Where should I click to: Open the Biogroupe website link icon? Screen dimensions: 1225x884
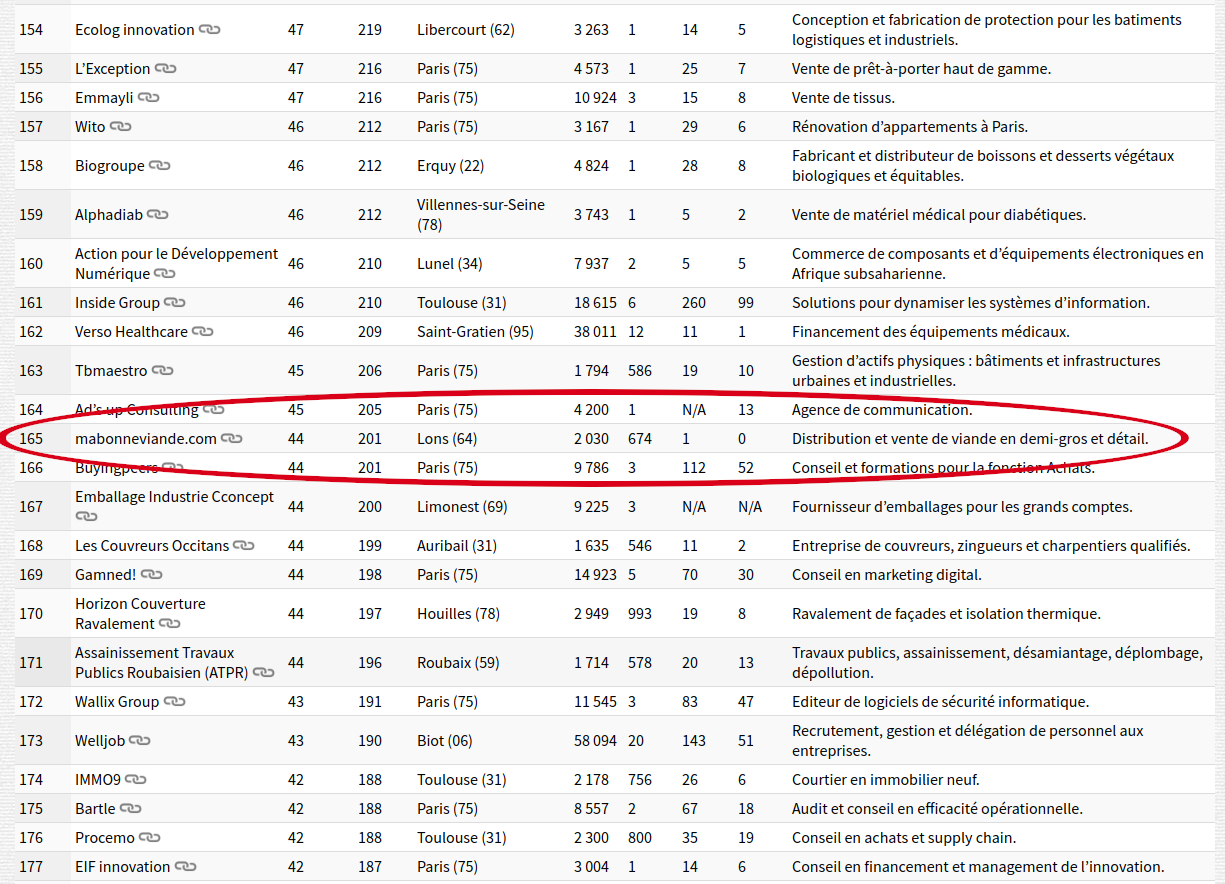coord(160,166)
